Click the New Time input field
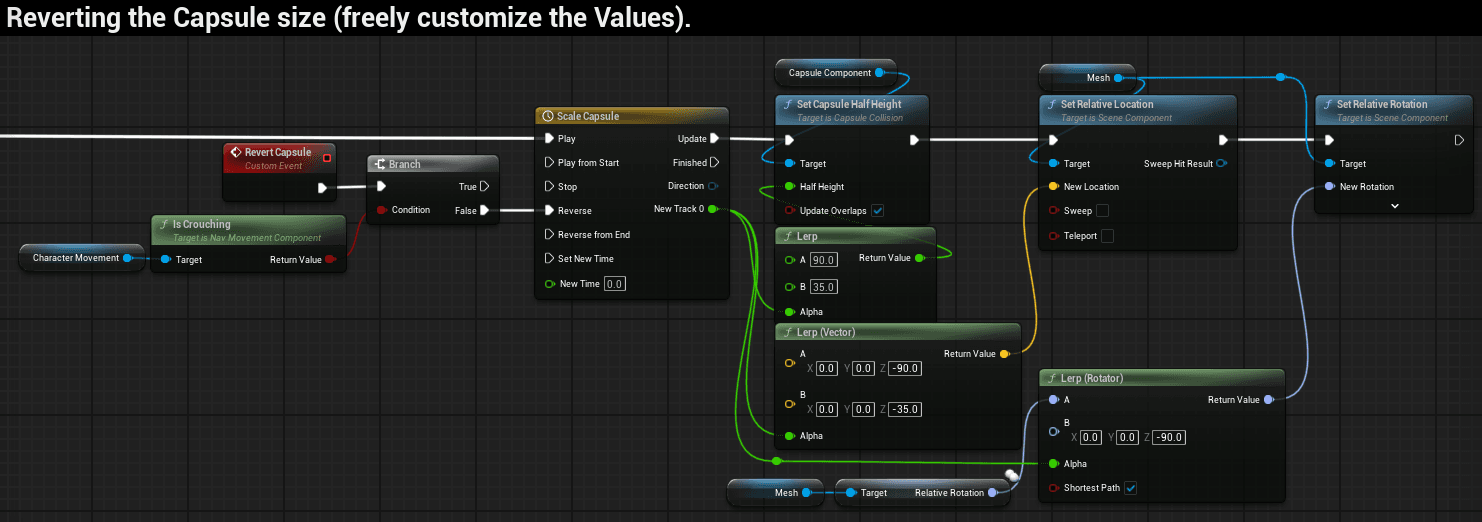Viewport: 1482px width, 522px height. 614,284
